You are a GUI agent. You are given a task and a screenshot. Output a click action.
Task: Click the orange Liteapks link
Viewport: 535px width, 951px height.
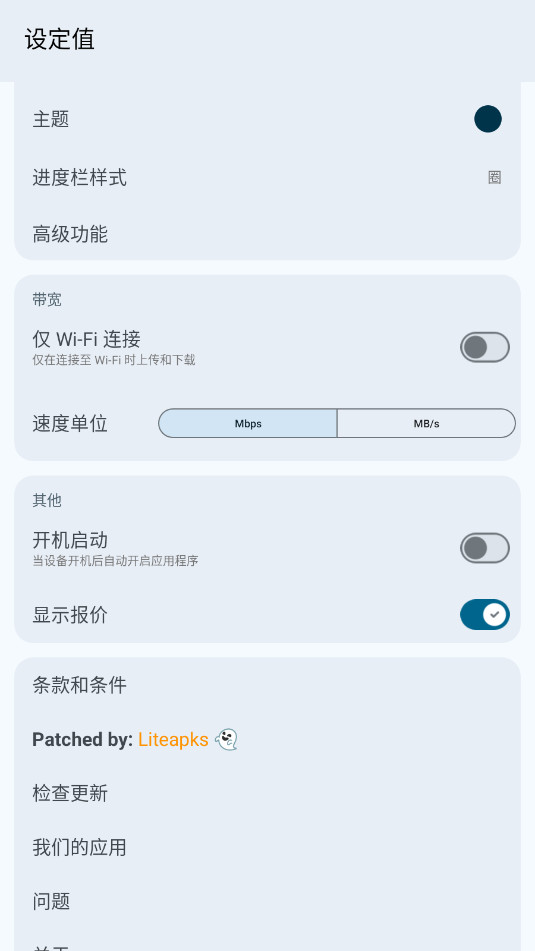point(173,739)
